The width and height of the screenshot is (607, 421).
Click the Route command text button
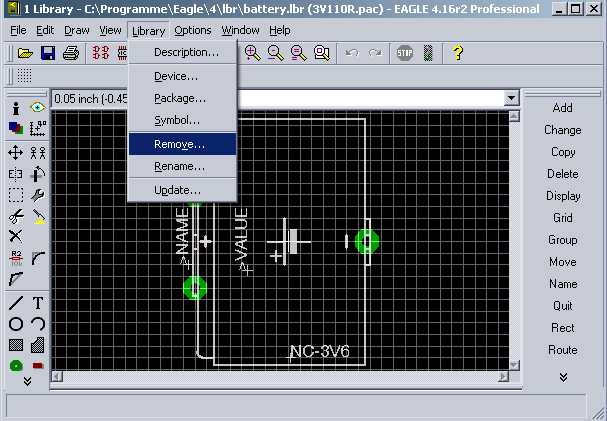pyautogui.click(x=562, y=350)
